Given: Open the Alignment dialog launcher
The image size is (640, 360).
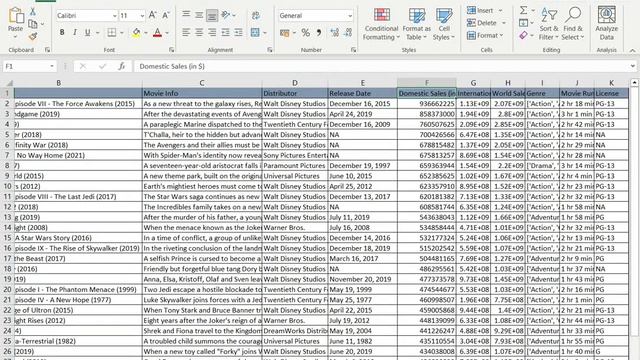Looking at the screenshot, I should pos(270,50).
